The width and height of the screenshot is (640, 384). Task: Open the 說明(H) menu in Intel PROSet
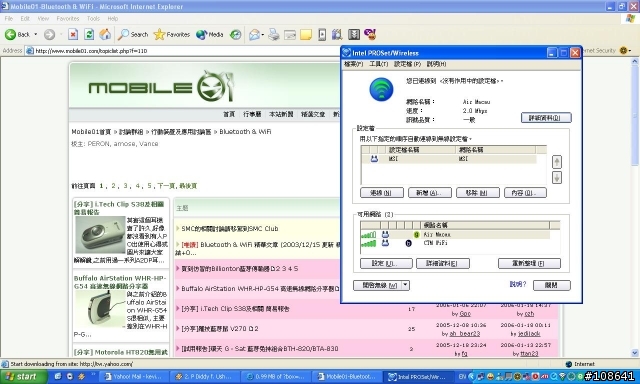[x=436, y=64]
